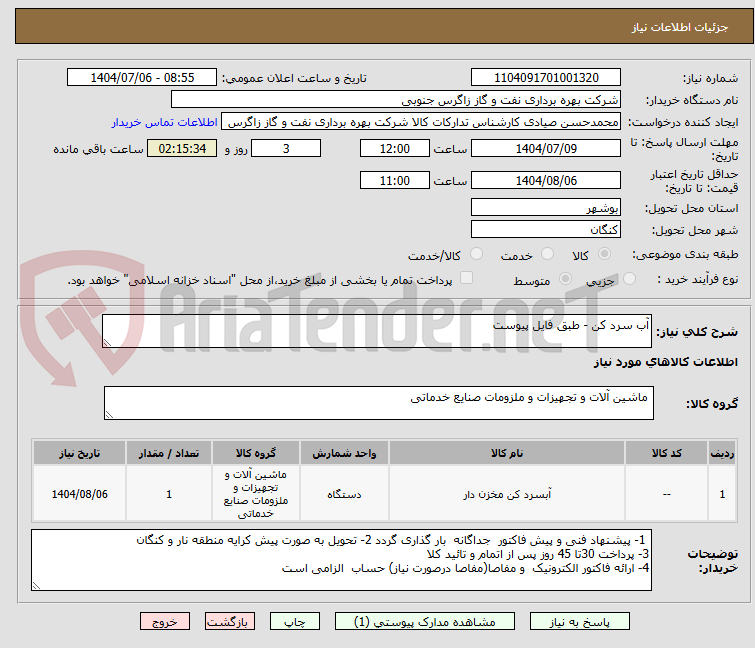The width and height of the screenshot is (755, 648).
Task: Click the delivery city field کنگان
Action: point(546,229)
